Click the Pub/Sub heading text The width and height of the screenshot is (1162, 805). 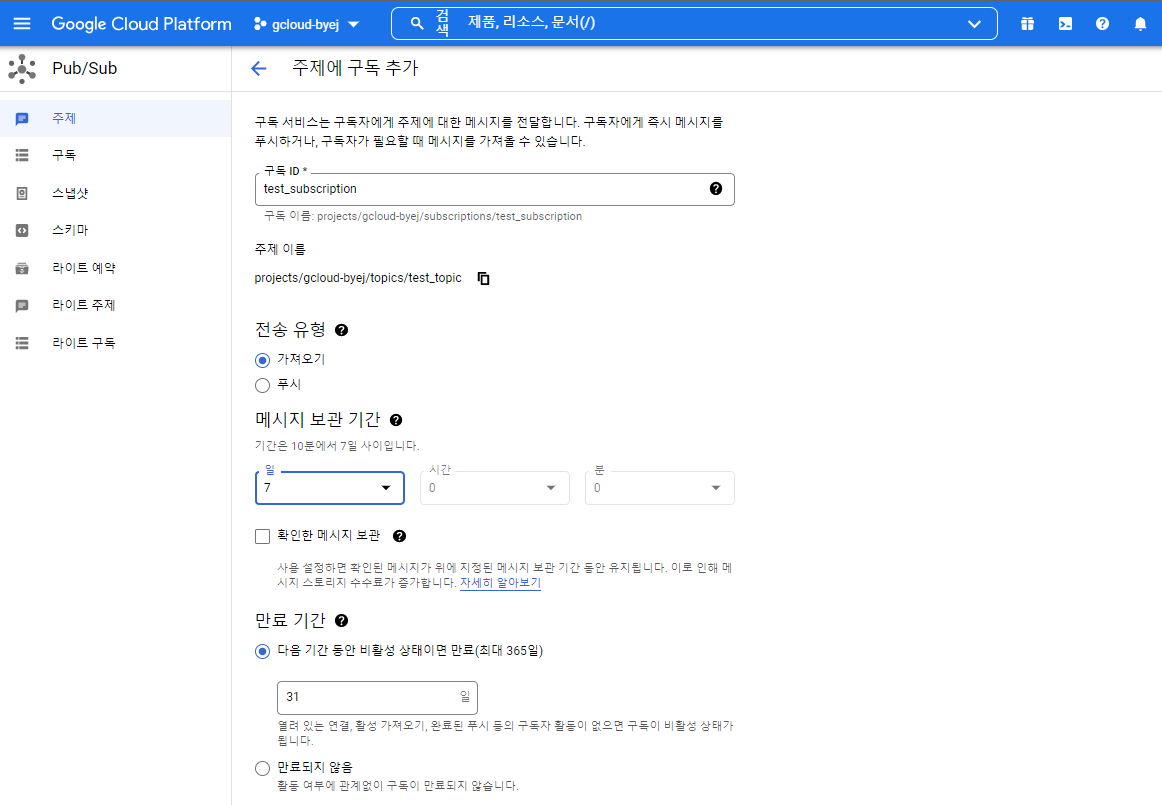pos(84,68)
